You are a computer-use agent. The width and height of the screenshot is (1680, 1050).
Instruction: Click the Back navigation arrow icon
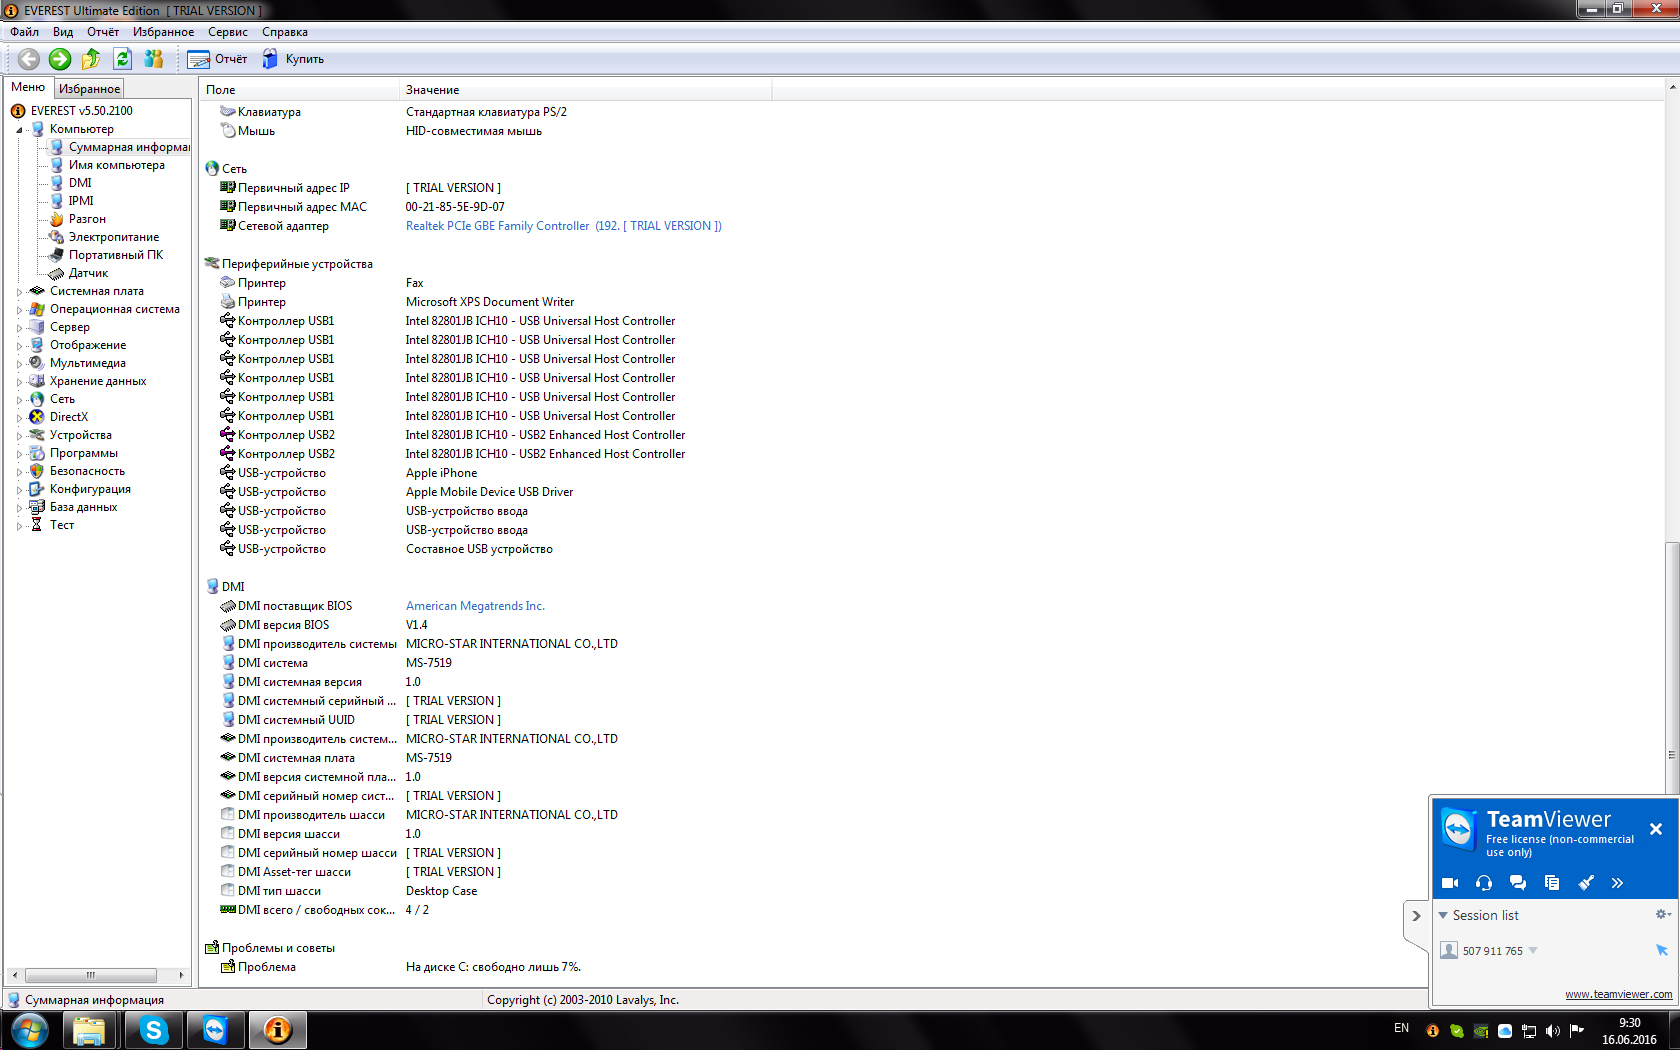point(29,59)
